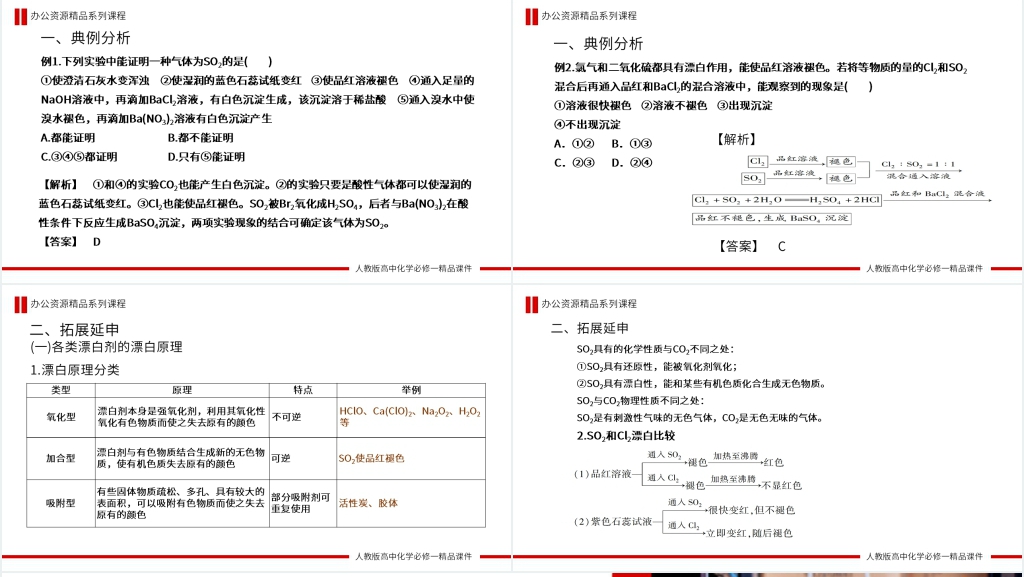Screen dimensions: 1024x577
Task: Click the example cell listing HClO、Ca(ClO)₂
Action: coord(411,417)
